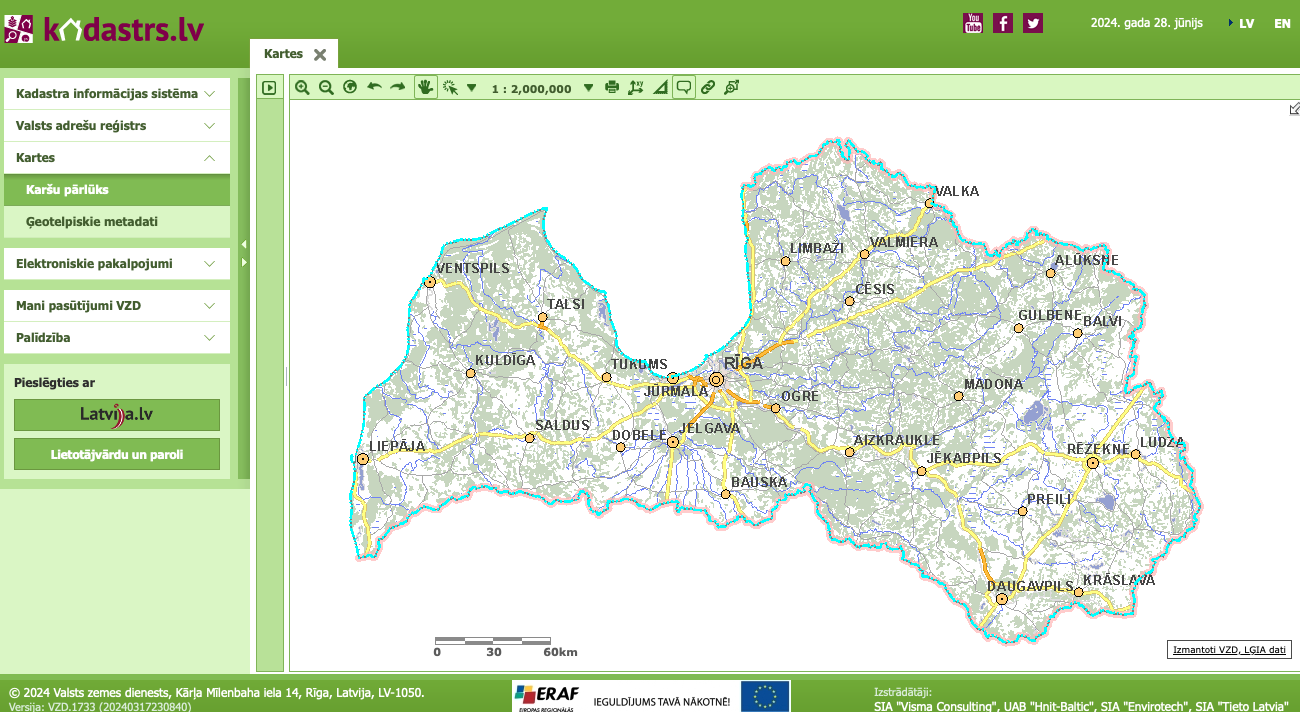Screen dimensions: 1300x712
Task: Copy map link with chain icon
Action: (708, 88)
